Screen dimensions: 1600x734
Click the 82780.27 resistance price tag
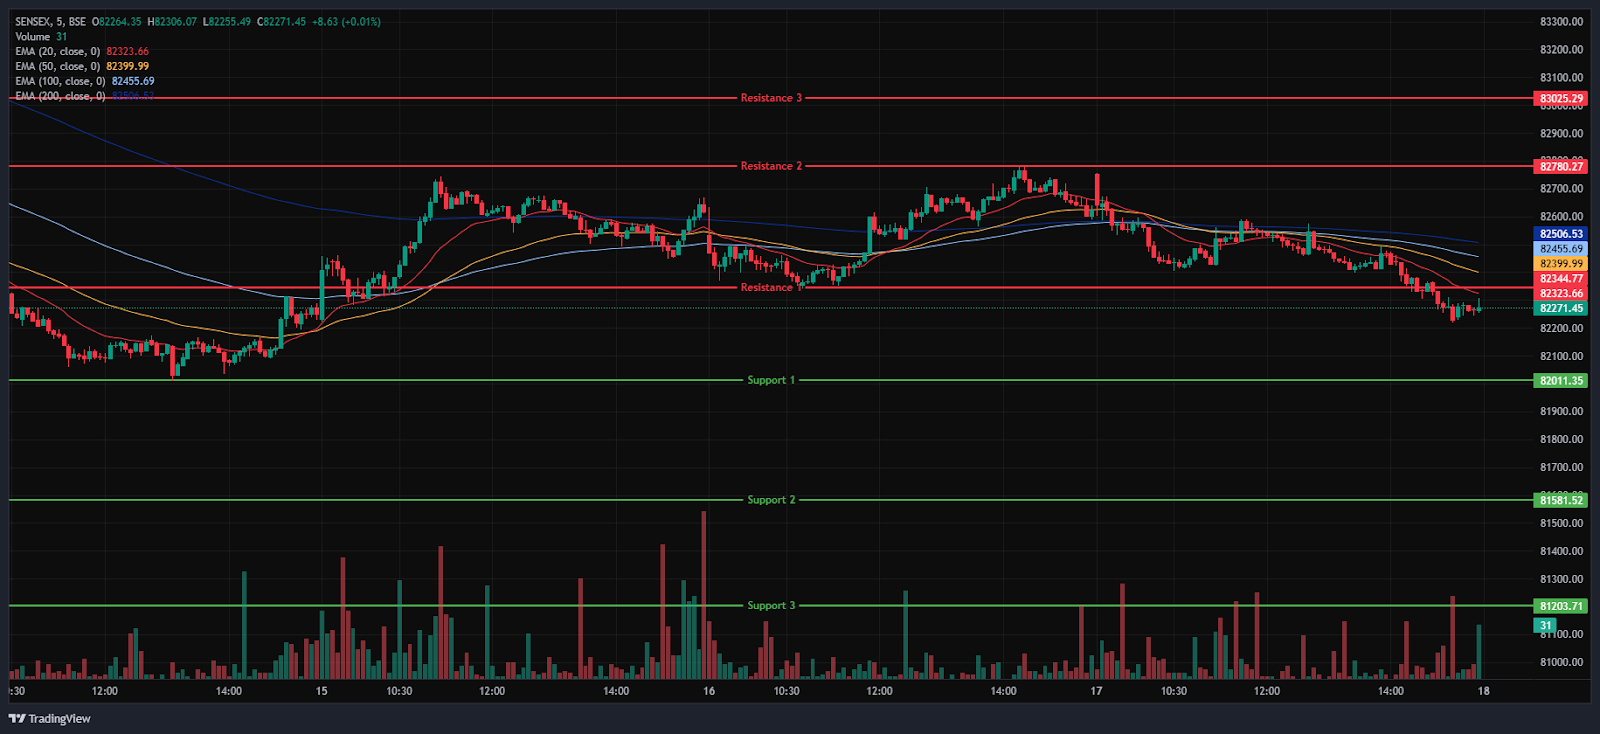point(1560,167)
